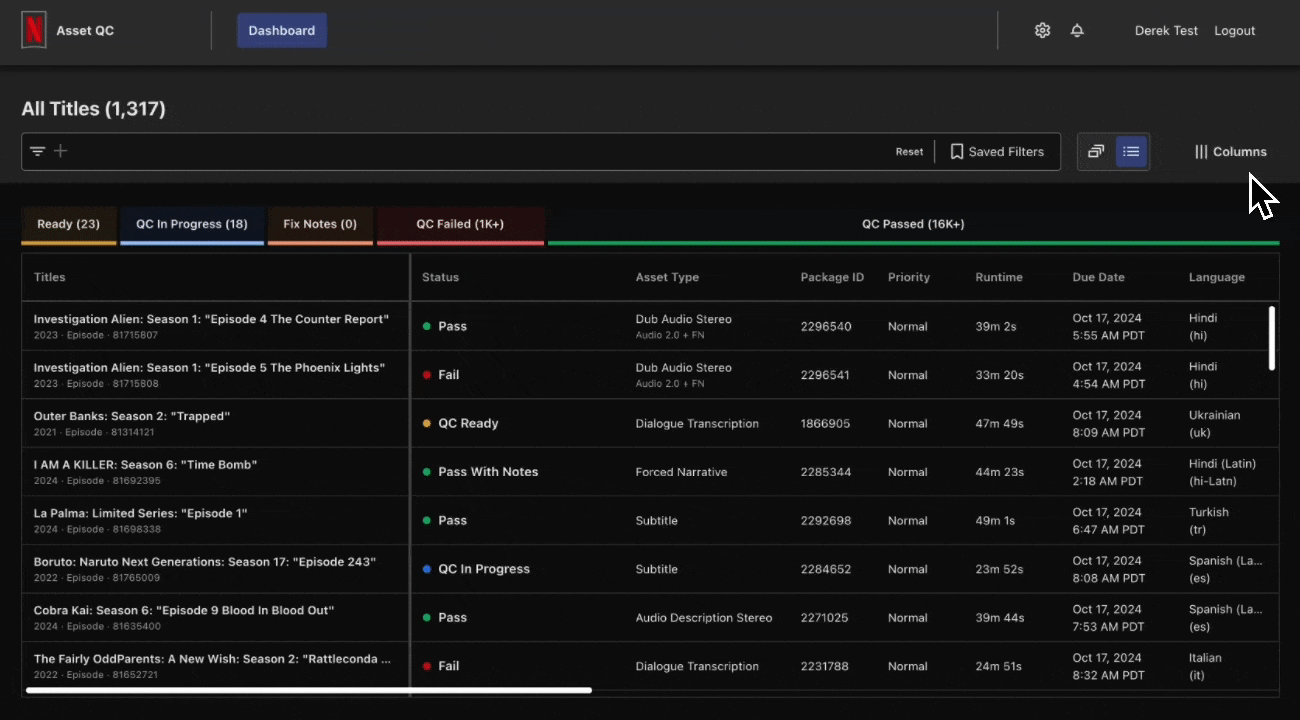Open Outer Banks: Season 2 "Trapped"

point(131,416)
